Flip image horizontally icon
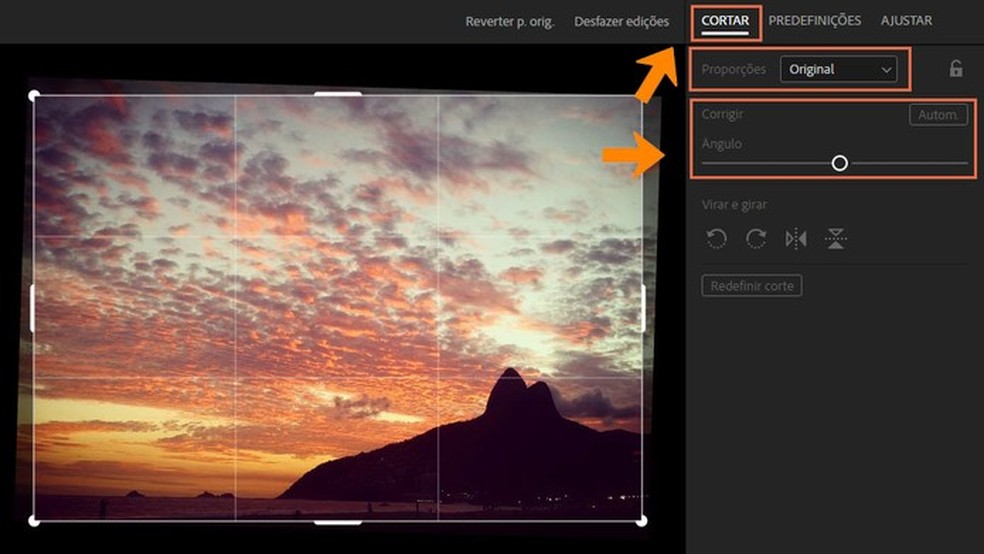984x554 pixels. pos(796,238)
